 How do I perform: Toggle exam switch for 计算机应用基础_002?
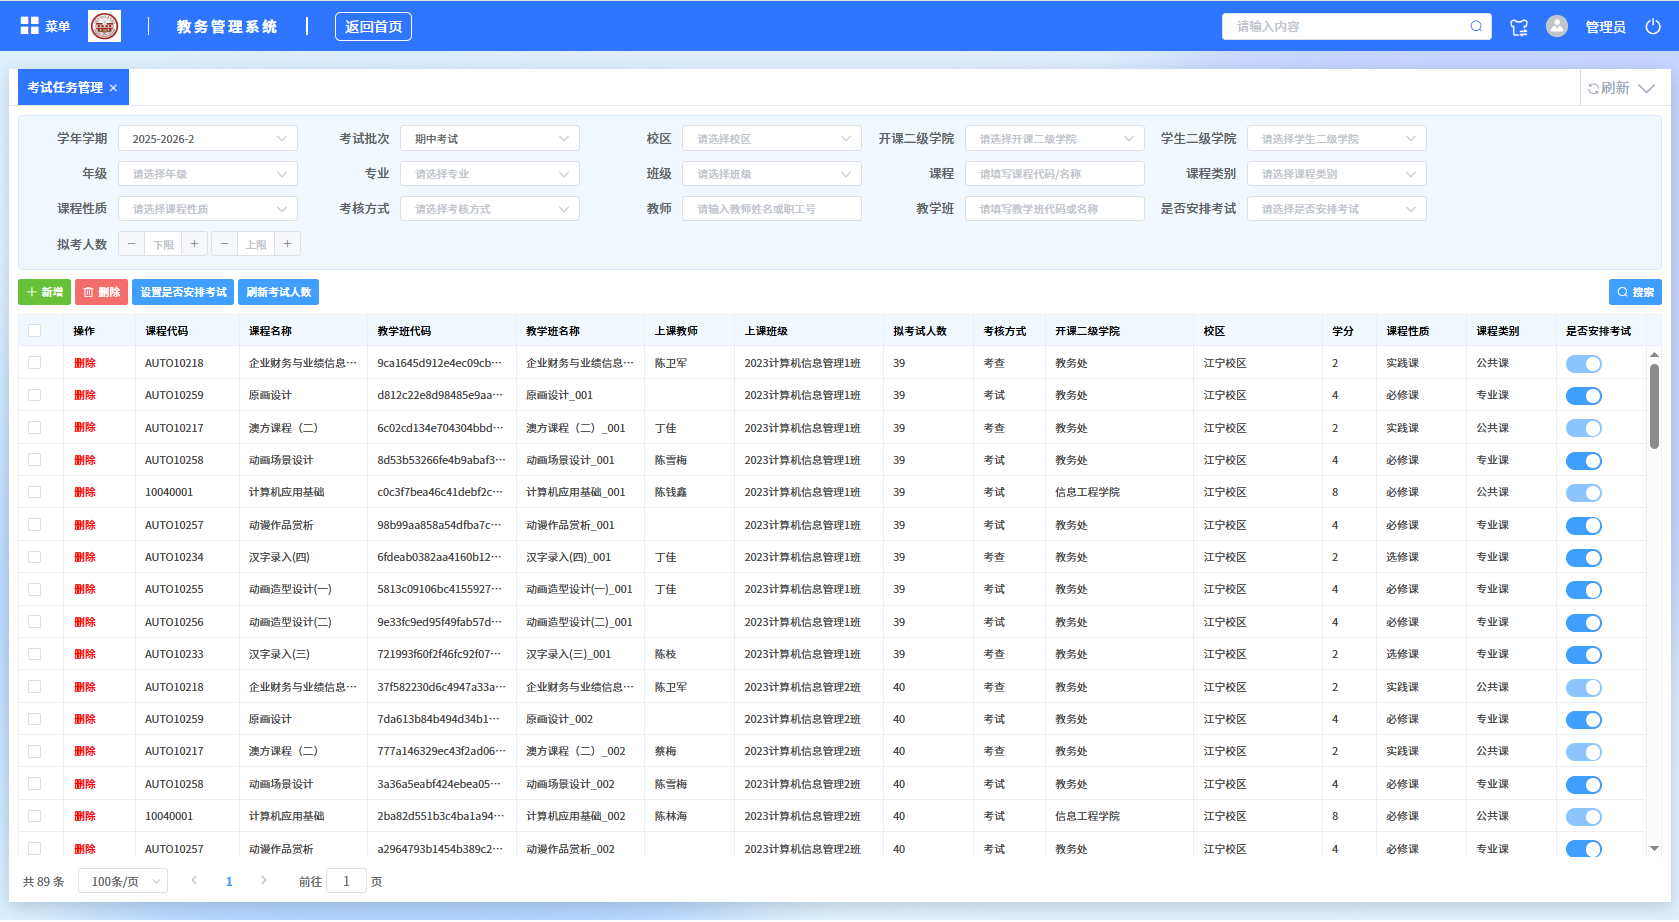(1584, 817)
